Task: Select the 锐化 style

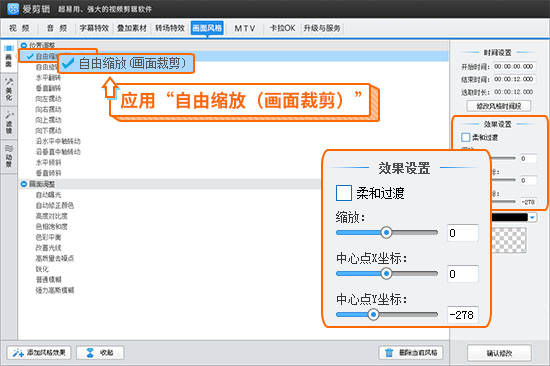Action: point(42,269)
